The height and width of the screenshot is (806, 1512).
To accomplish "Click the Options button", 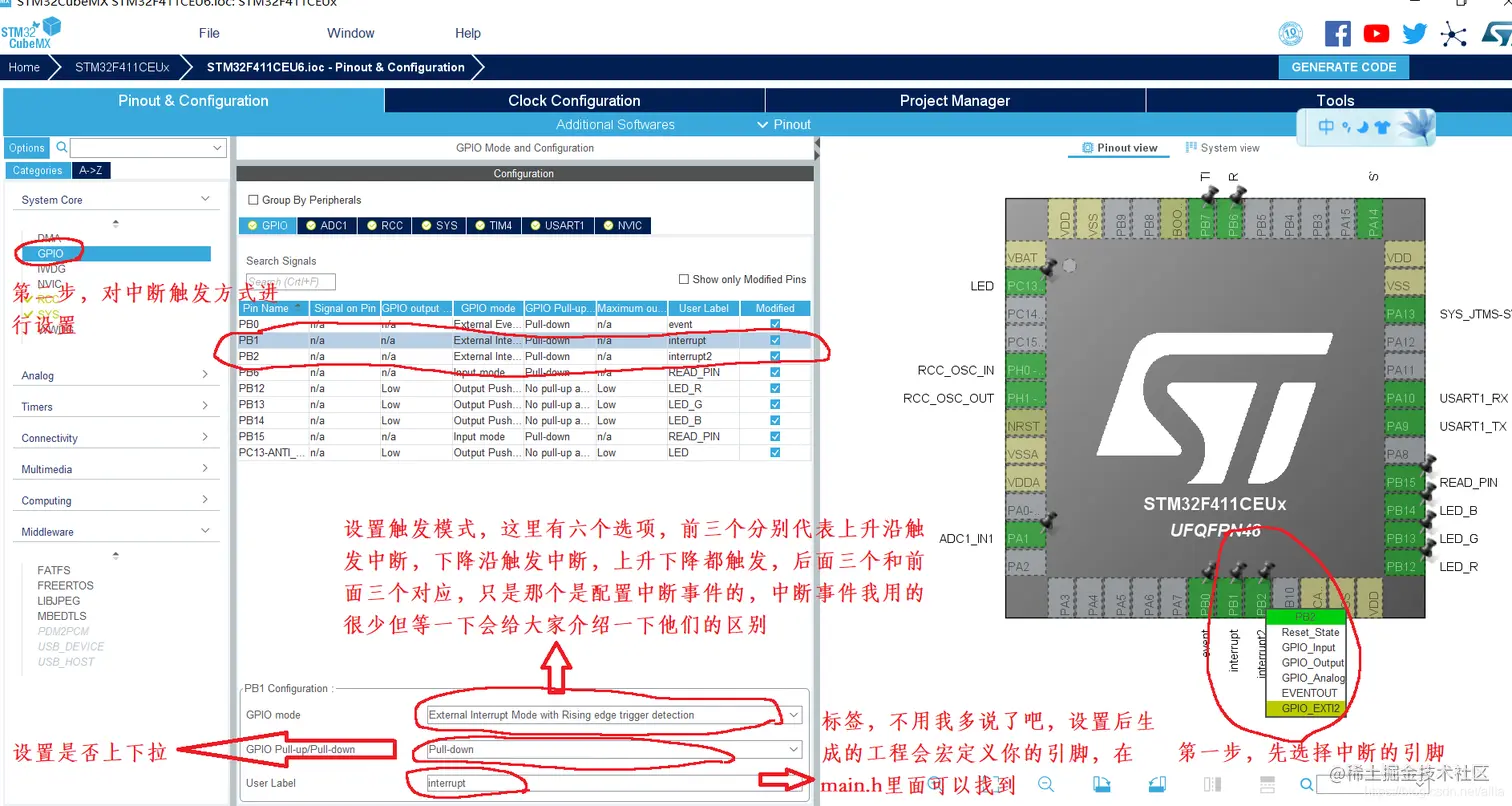I will [27, 147].
